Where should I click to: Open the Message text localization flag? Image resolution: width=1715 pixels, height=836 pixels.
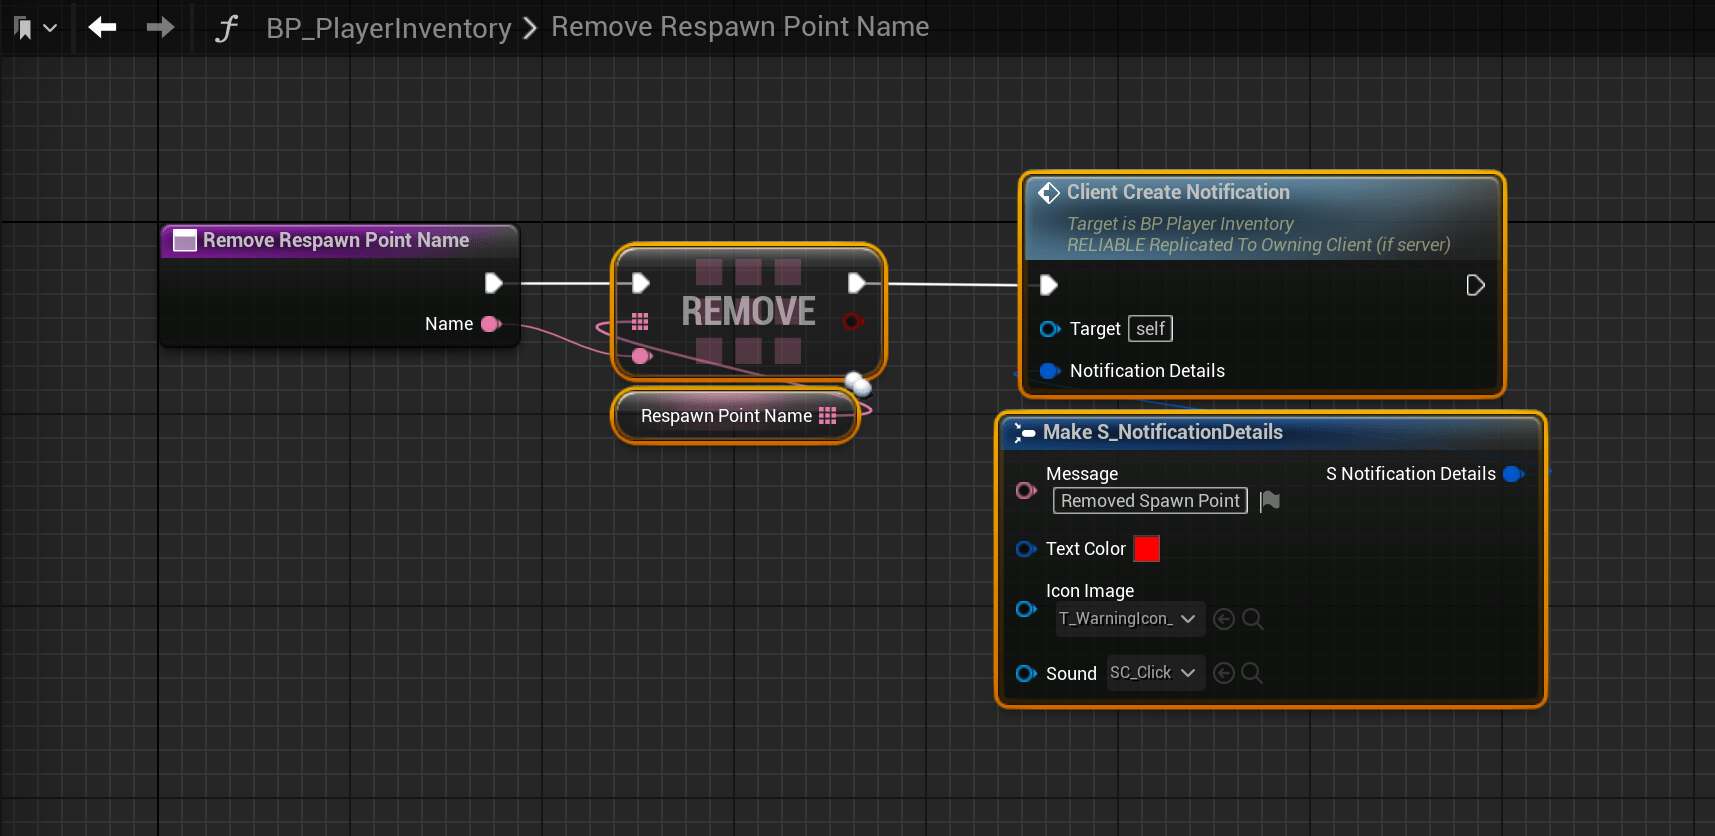click(x=1270, y=501)
